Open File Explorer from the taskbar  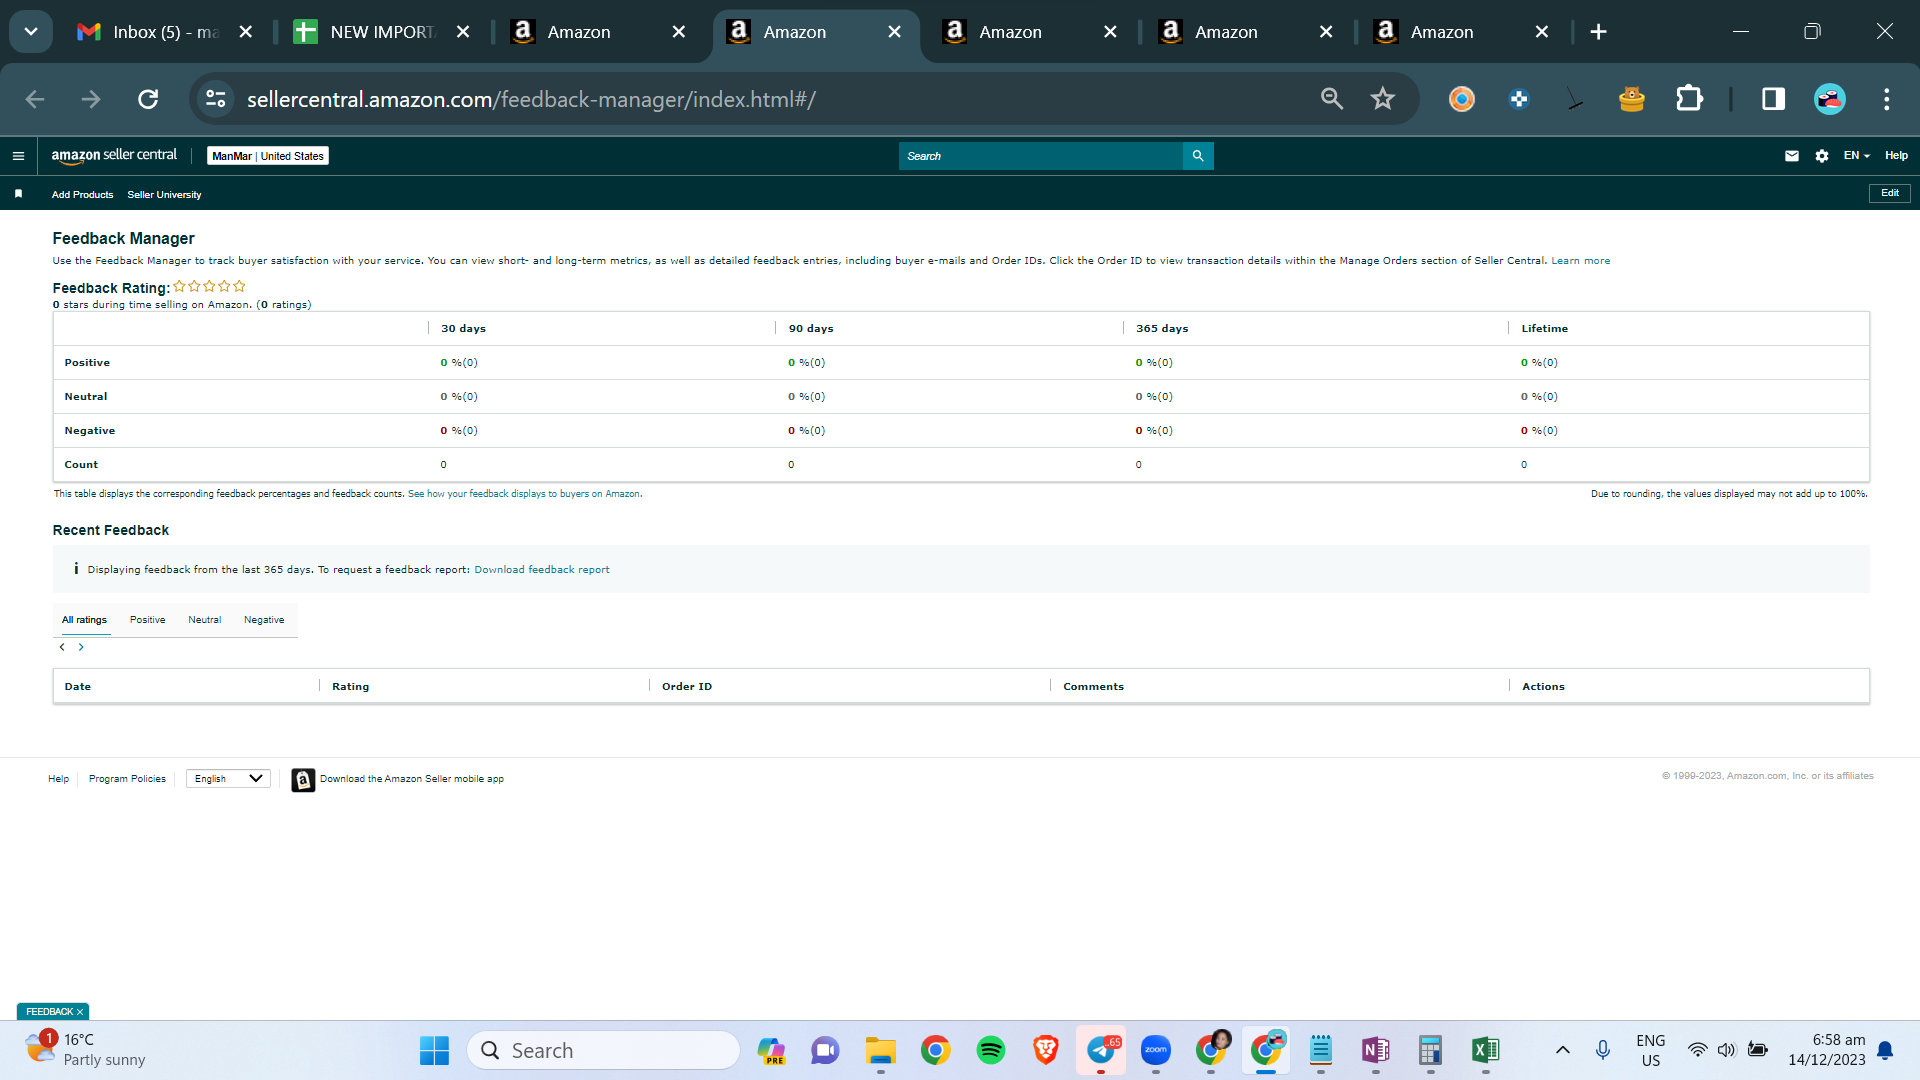(x=881, y=1050)
